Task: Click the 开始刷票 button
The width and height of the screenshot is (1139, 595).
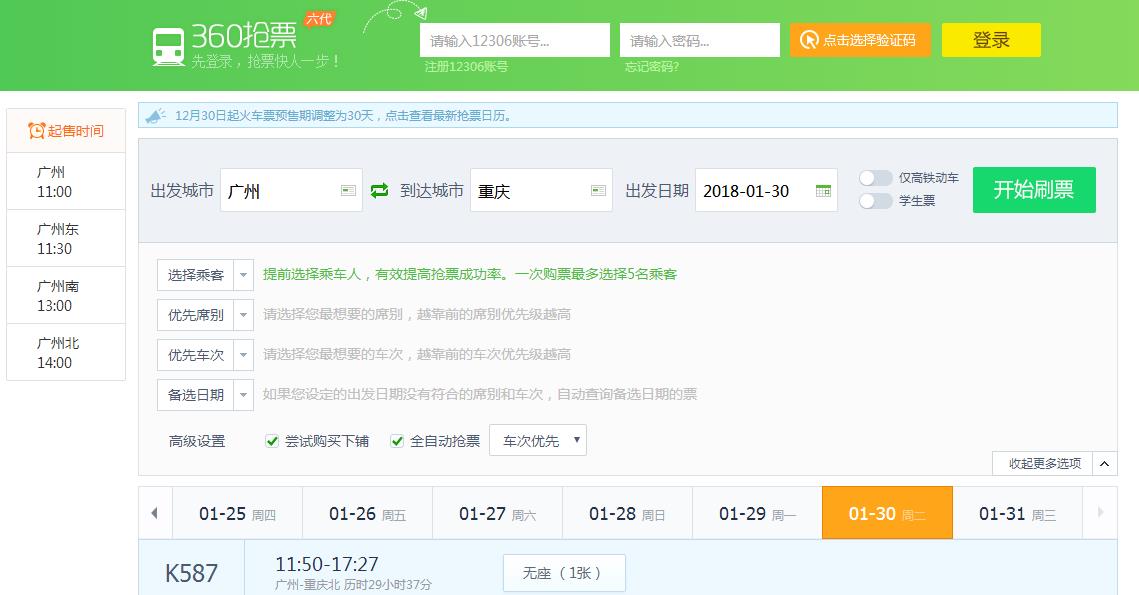Action: [1034, 190]
